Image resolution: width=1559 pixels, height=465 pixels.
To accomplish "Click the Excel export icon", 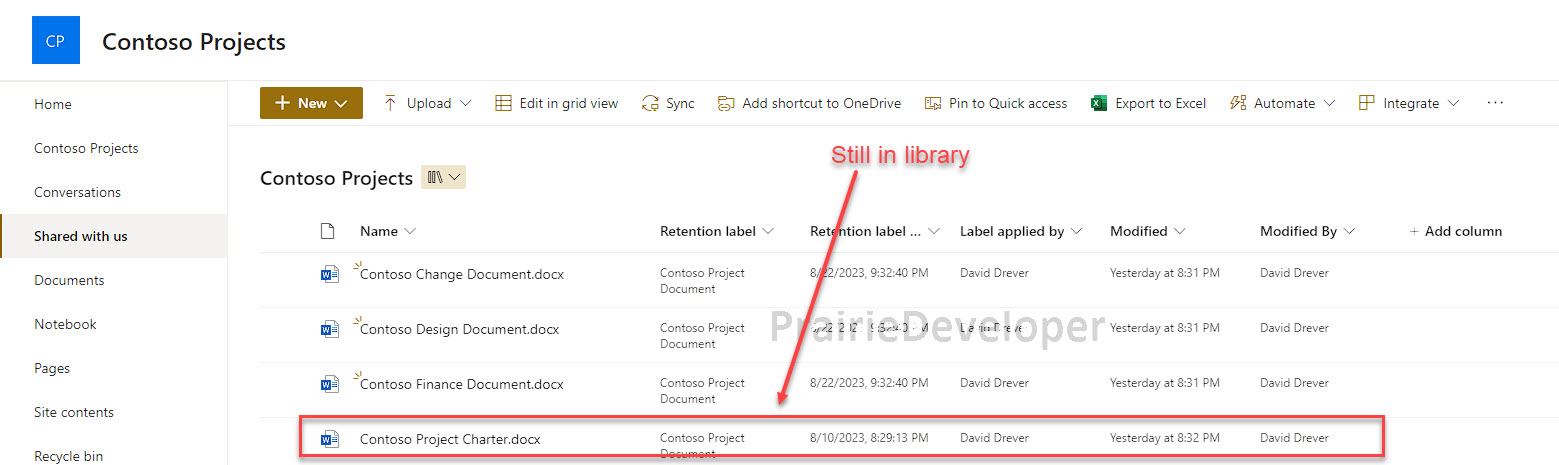I will (1099, 103).
